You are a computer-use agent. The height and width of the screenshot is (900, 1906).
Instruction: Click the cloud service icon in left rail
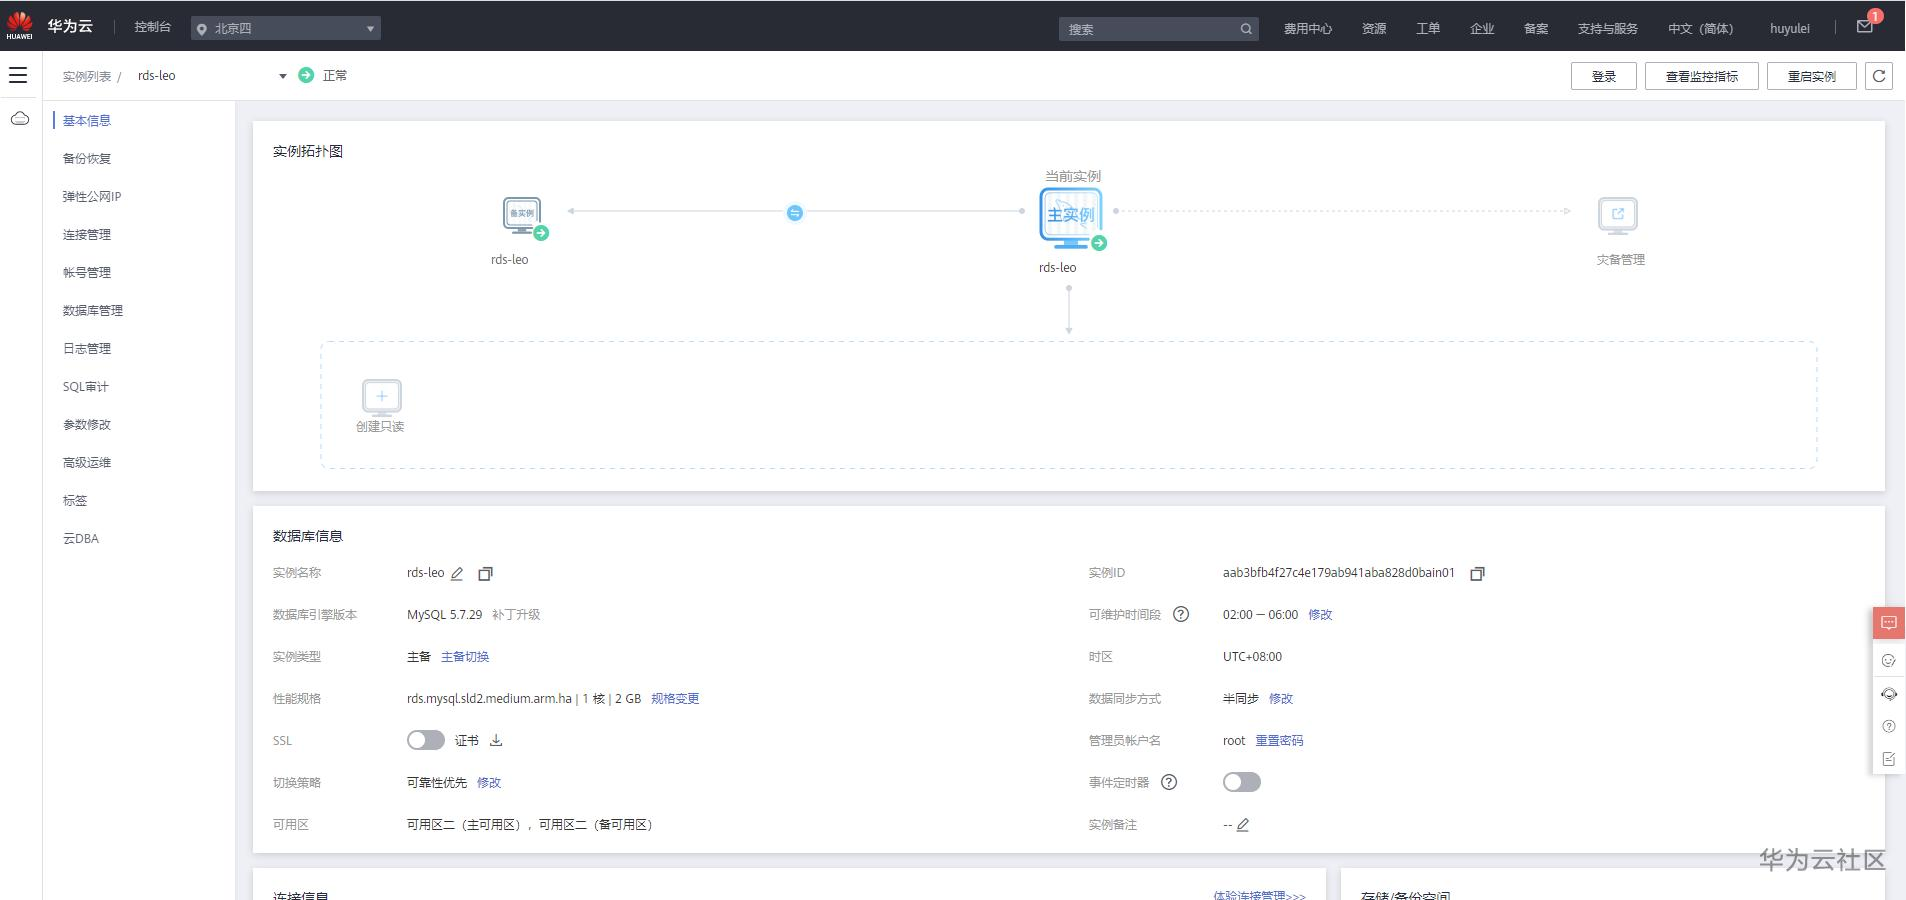click(20, 119)
